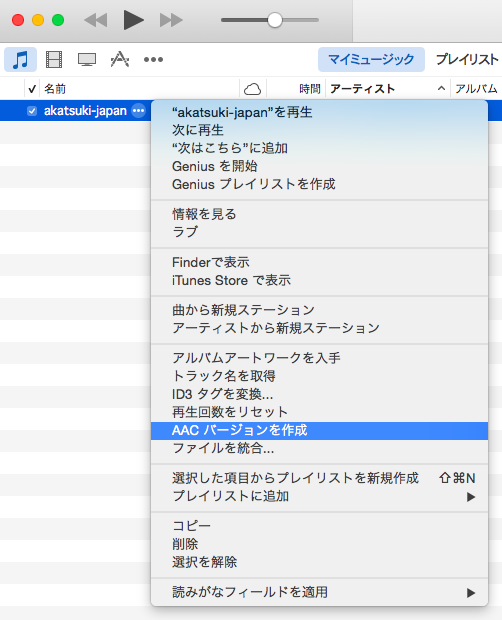Click the Play button
The width and height of the screenshot is (502, 620).
pyautogui.click(x=134, y=20)
